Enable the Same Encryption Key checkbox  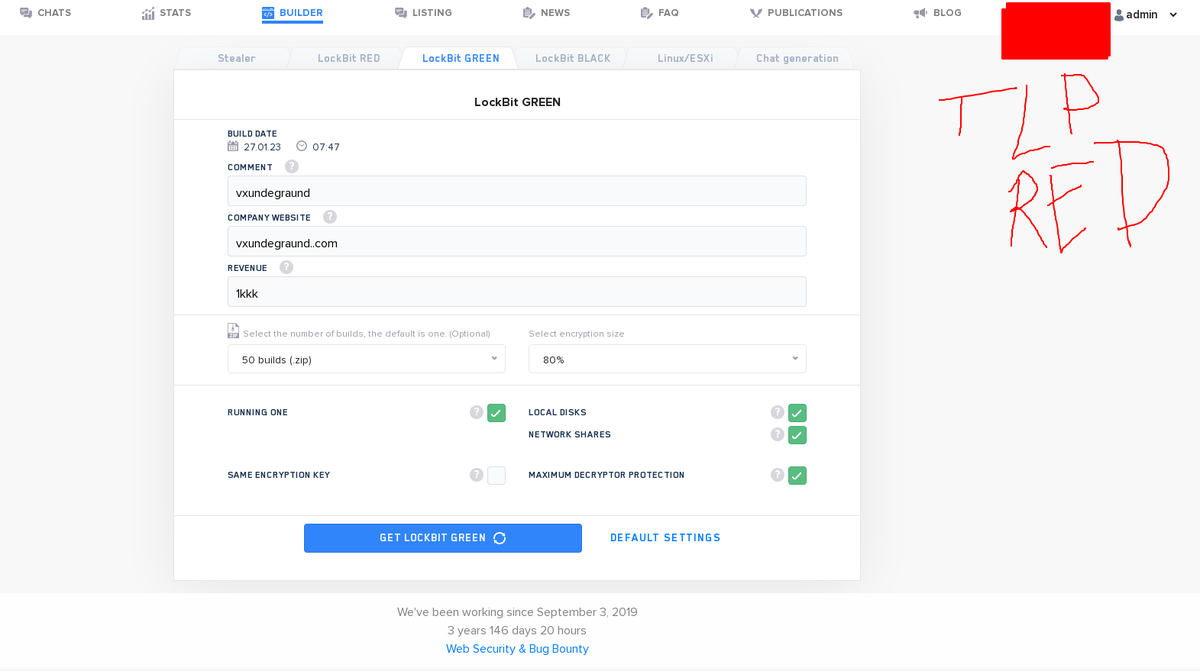click(496, 476)
